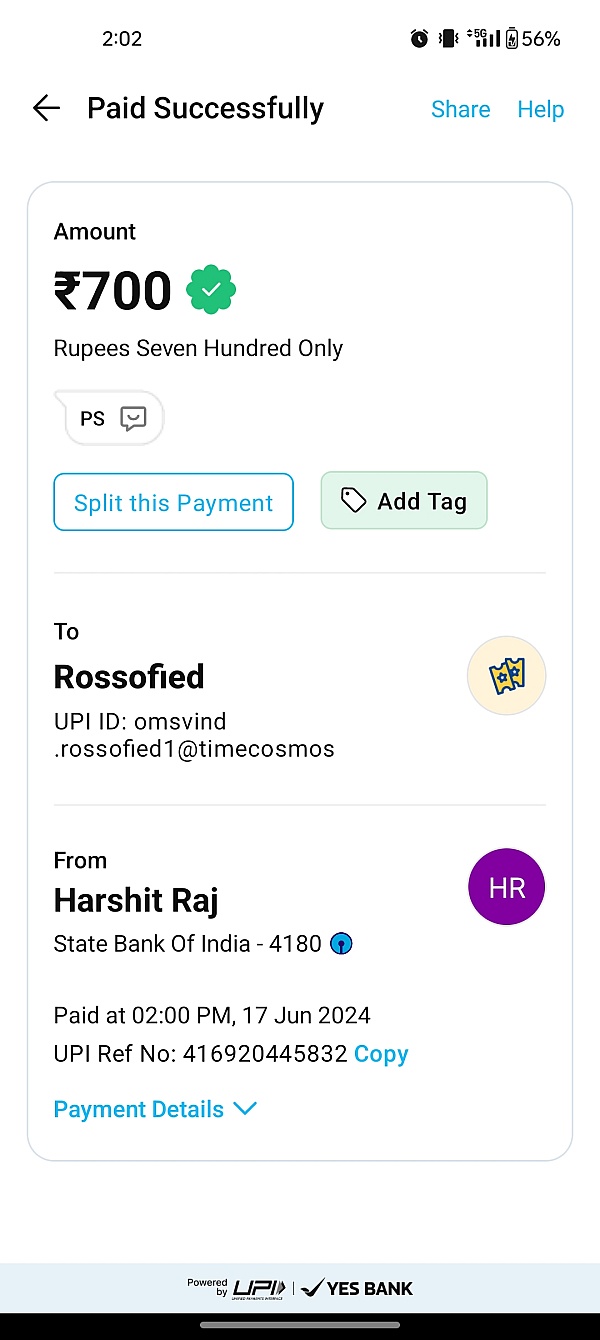Tap the green verified checkmark badge
600x1340 pixels.
211,291
